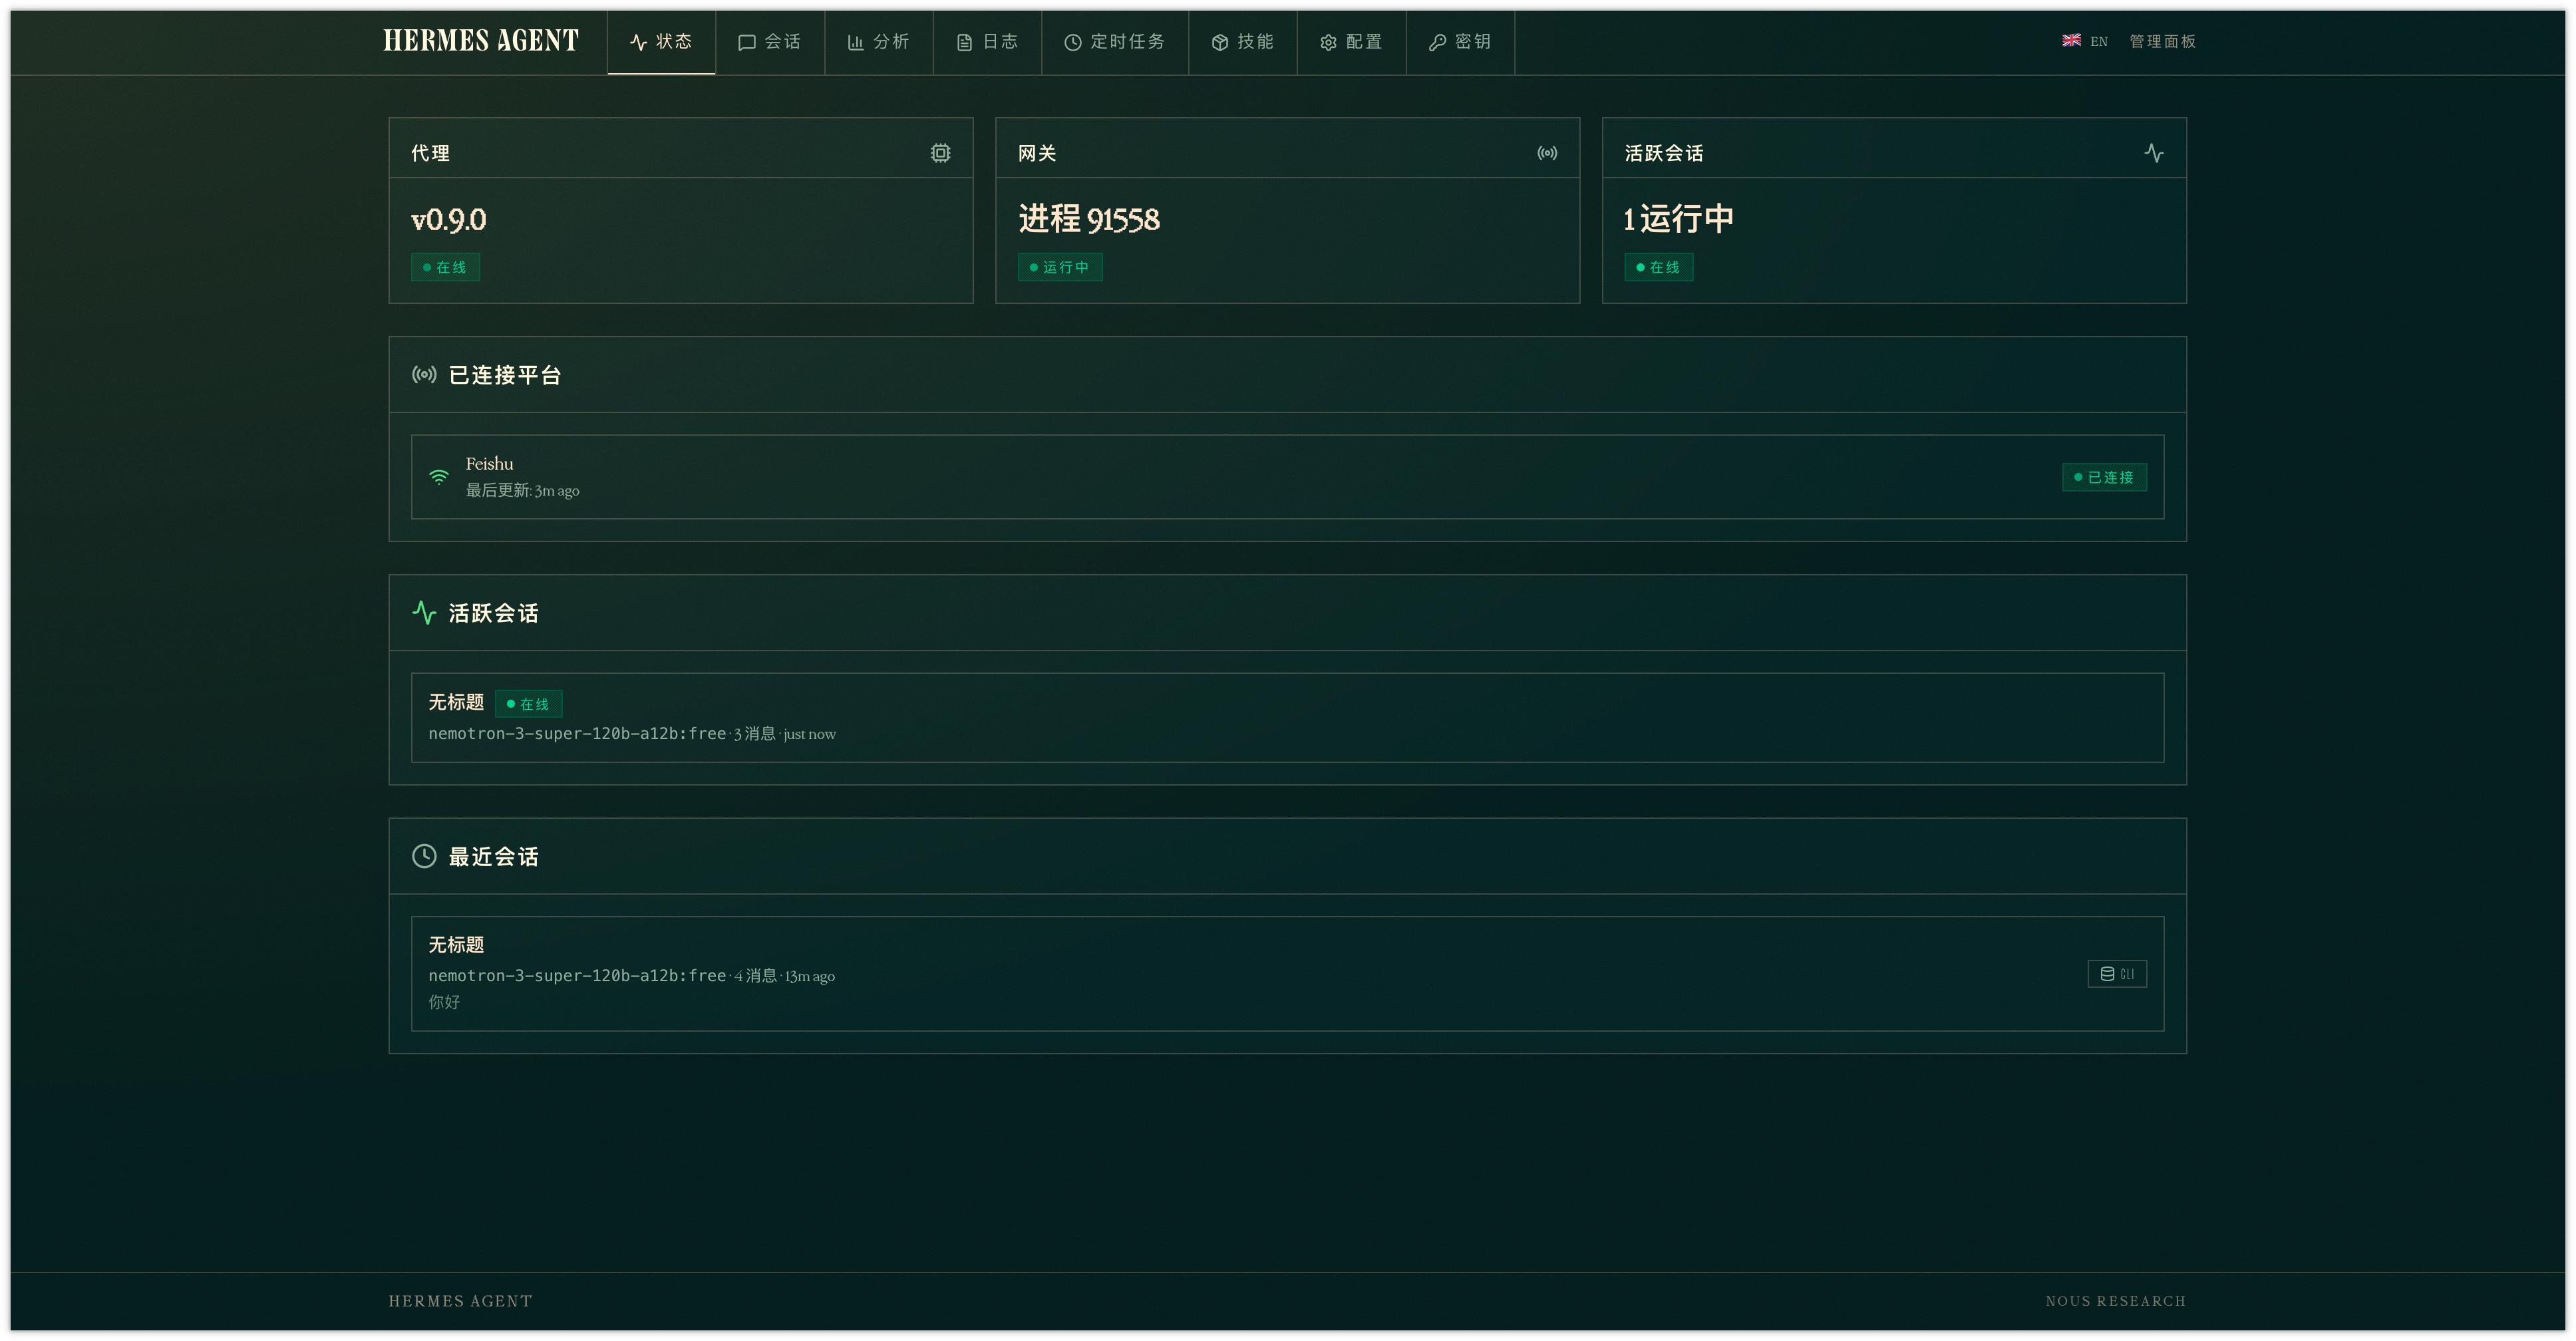Image resolution: width=2576 pixels, height=1341 pixels.
Task: Click the green pulse icon beside 活跃会话 heading
Action: click(x=424, y=613)
